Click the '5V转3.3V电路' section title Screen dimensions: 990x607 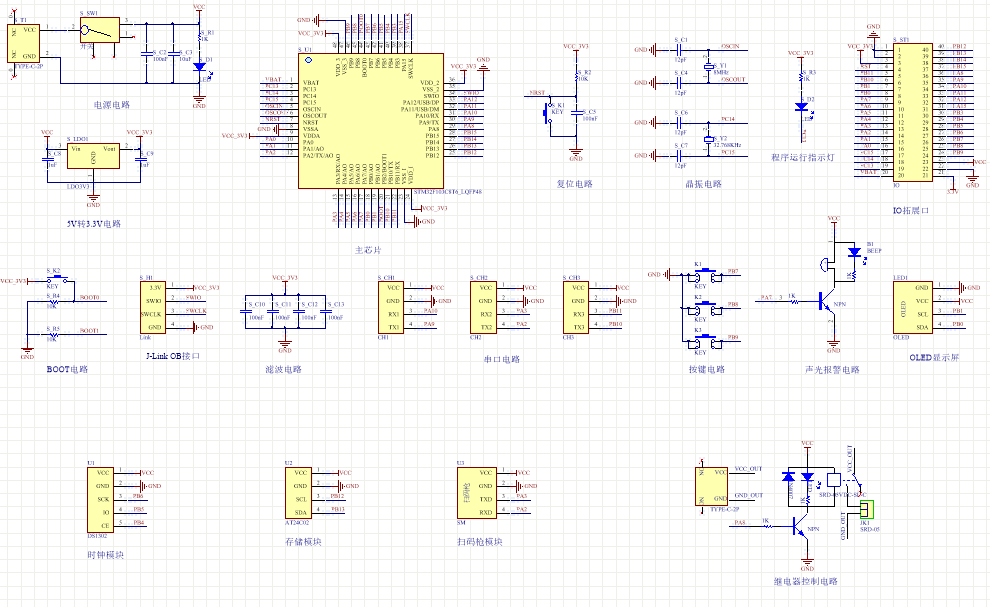point(93,224)
